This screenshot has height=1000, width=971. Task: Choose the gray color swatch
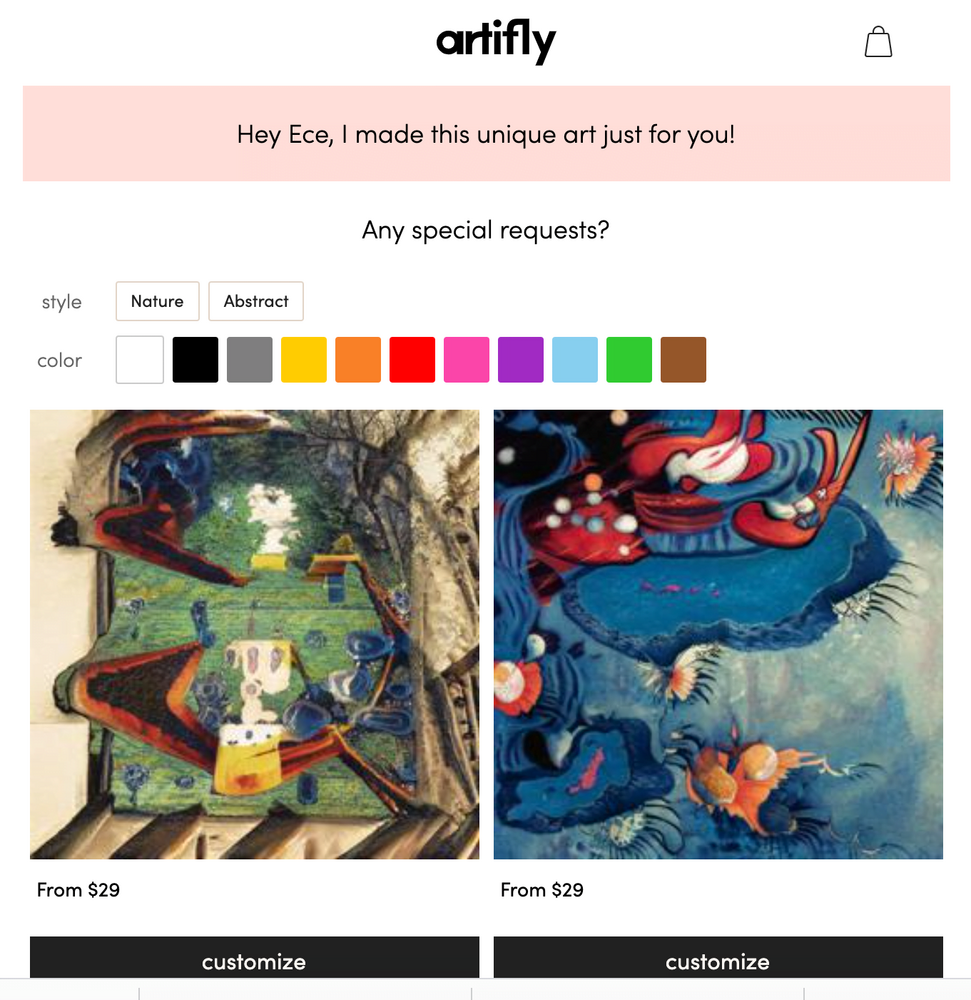[249, 360]
